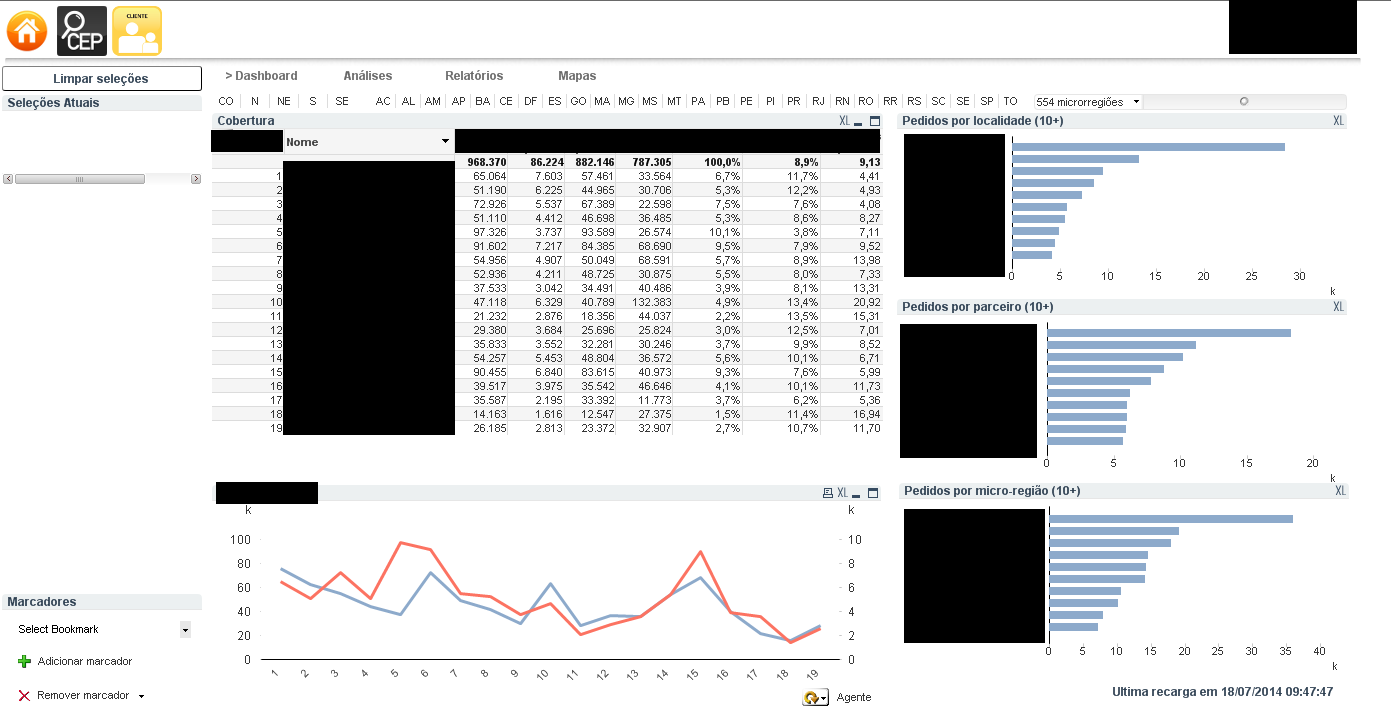Export Pedidos por localidade chart to XL
The image size is (1391, 726).
[x=1339, y=121]
